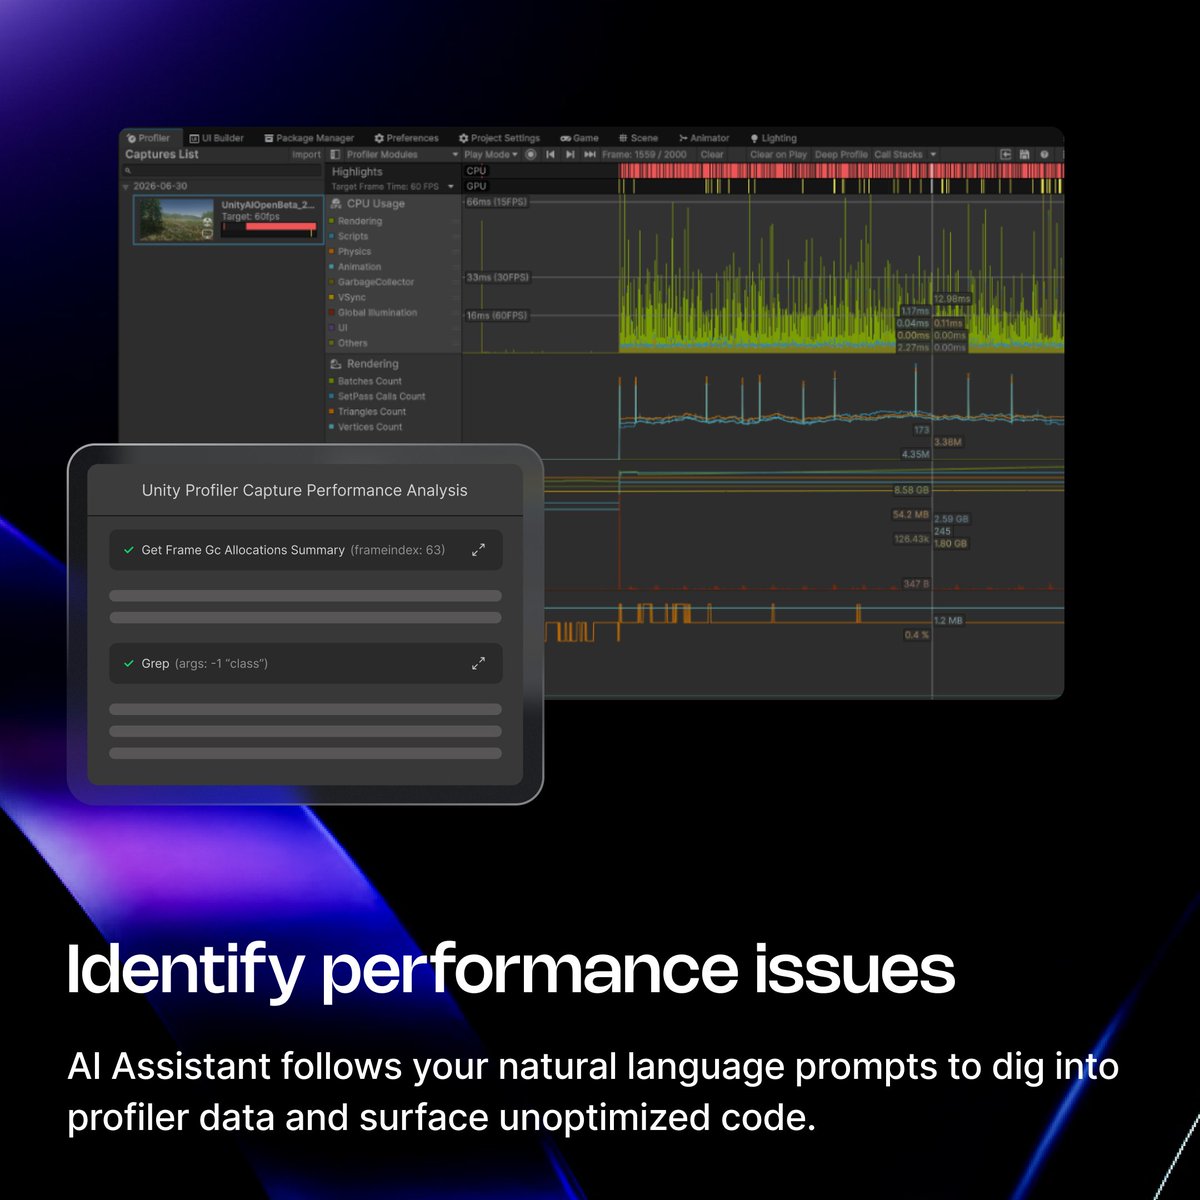Image resolution: width=1200 pixels, height=1200 pixels.
Task: Step to the next frame
Action: coord(570,155)
